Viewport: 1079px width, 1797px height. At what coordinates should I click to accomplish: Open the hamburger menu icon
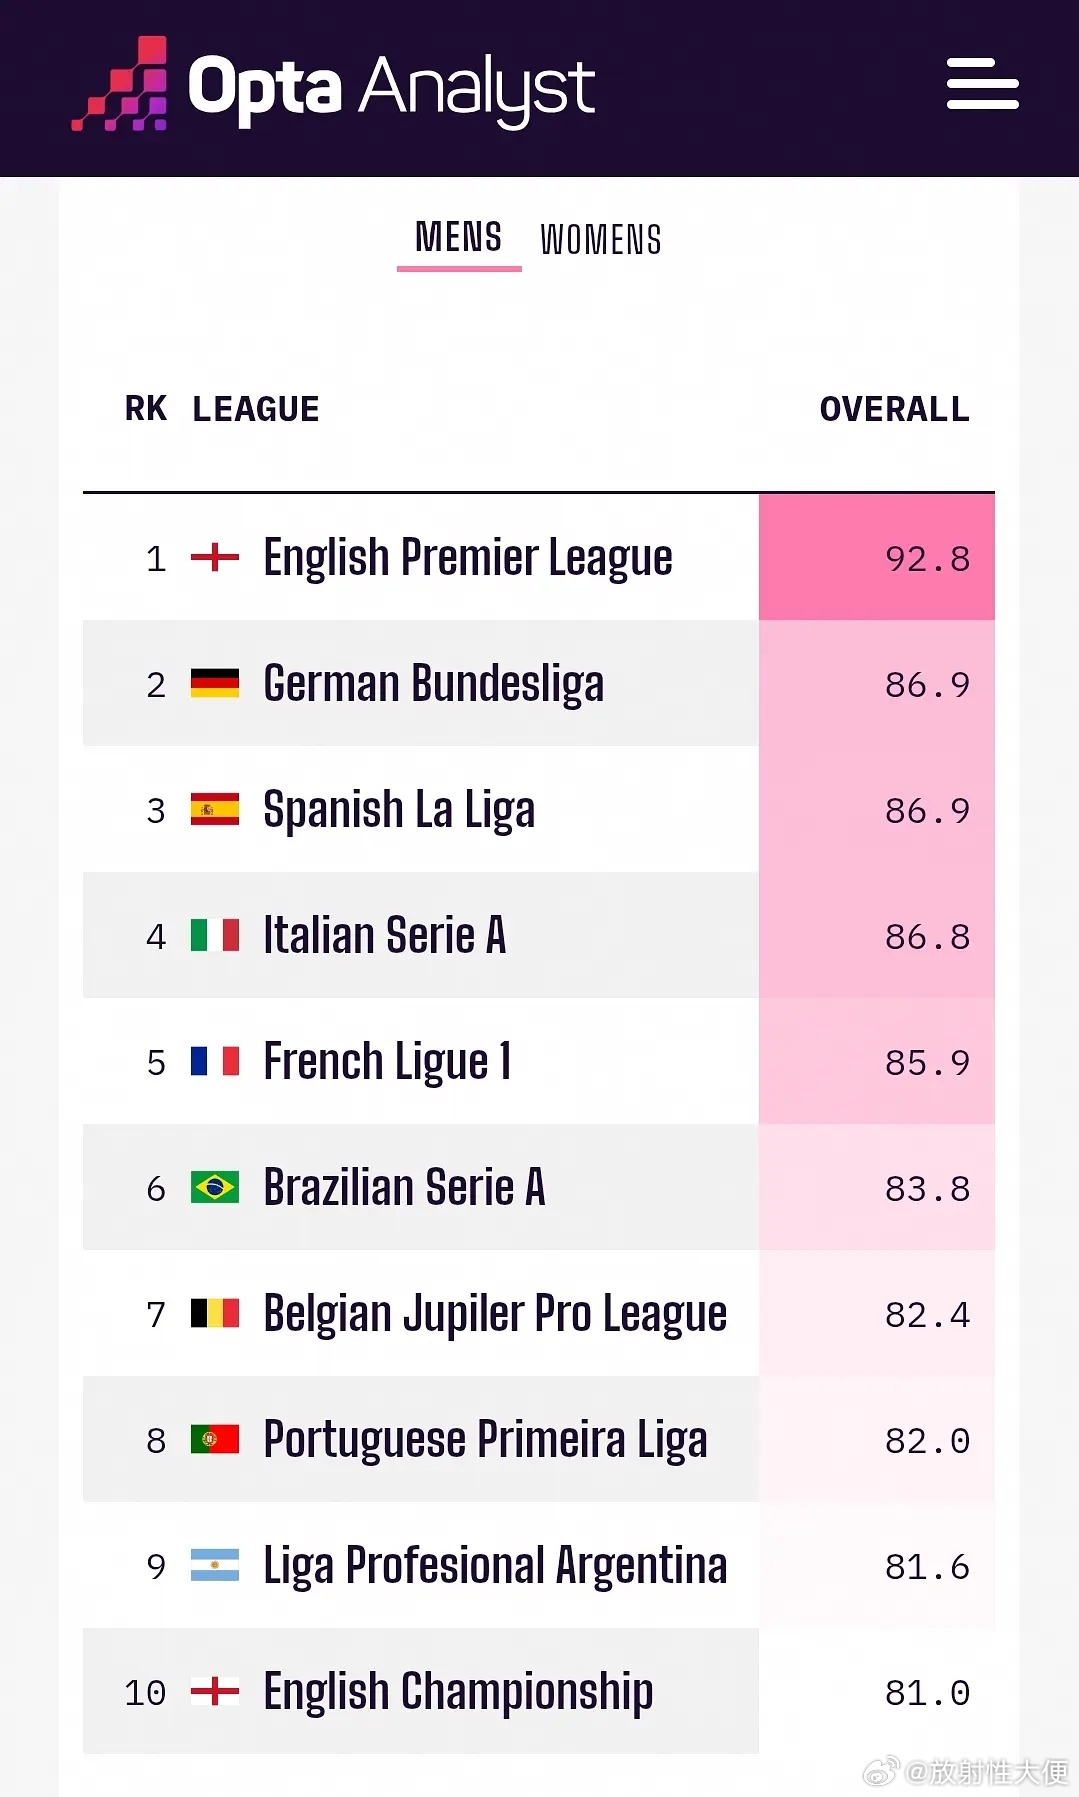pos(982,84)
